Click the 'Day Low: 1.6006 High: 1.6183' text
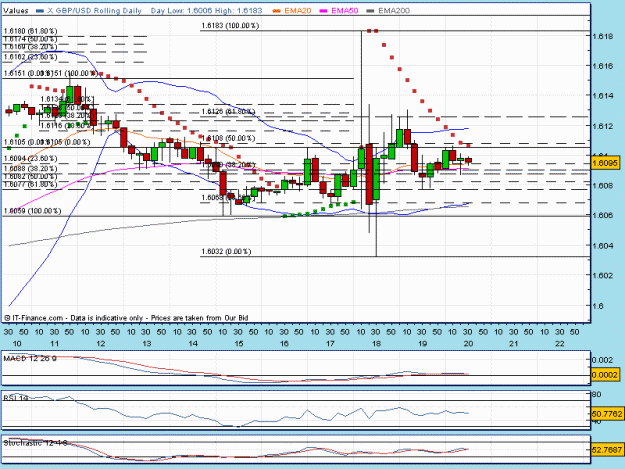The width and height of the screenshot is (625, 469). point(206,11)
